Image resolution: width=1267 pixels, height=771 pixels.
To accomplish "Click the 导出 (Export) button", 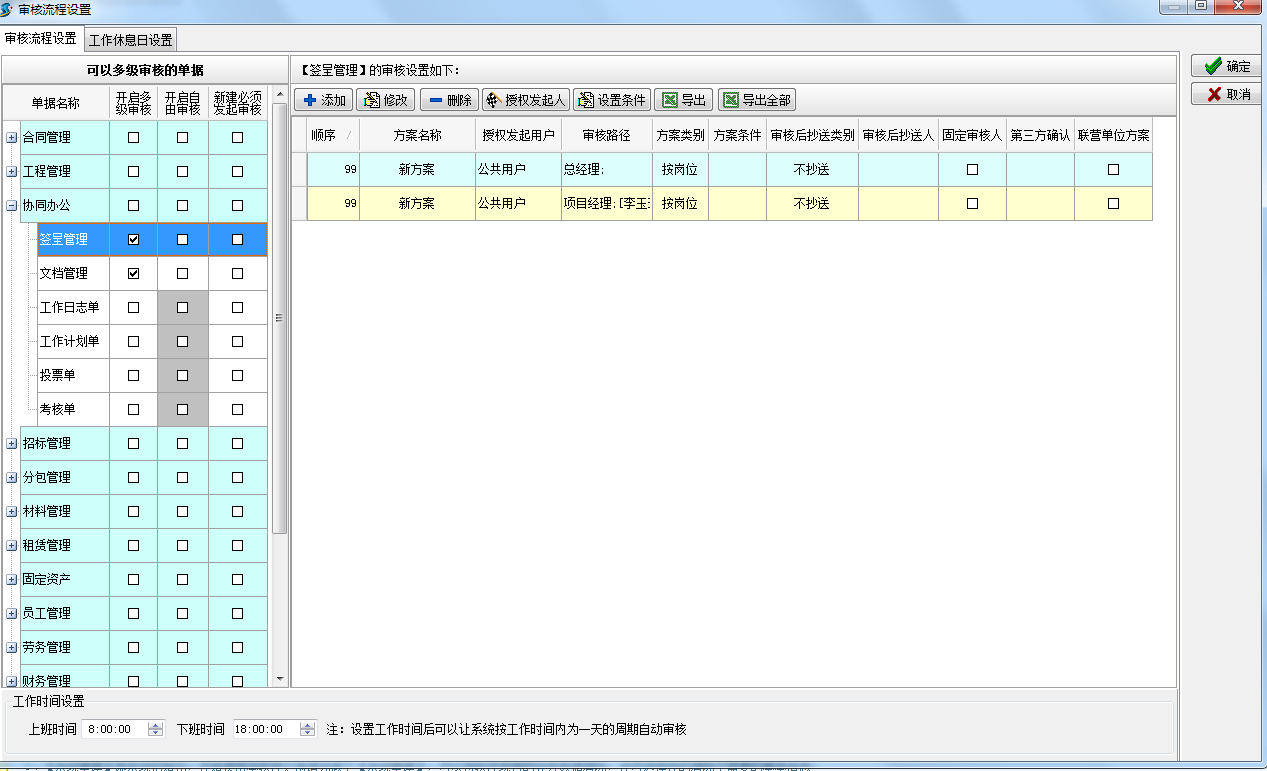I will 683,100.
